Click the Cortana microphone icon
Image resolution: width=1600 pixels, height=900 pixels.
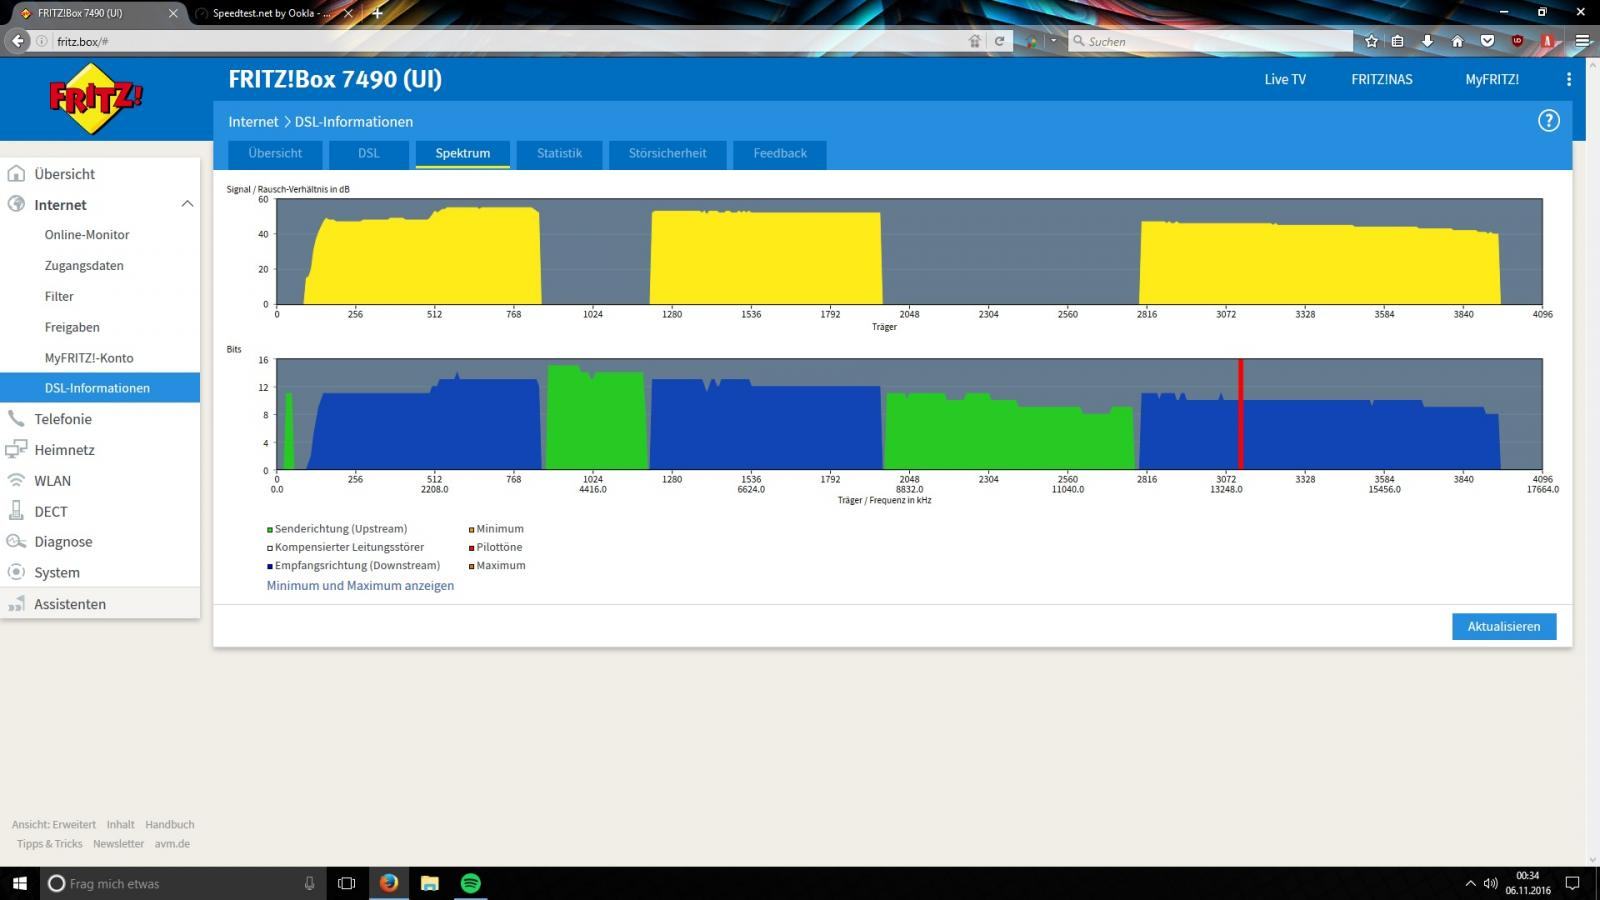point(309,883)
